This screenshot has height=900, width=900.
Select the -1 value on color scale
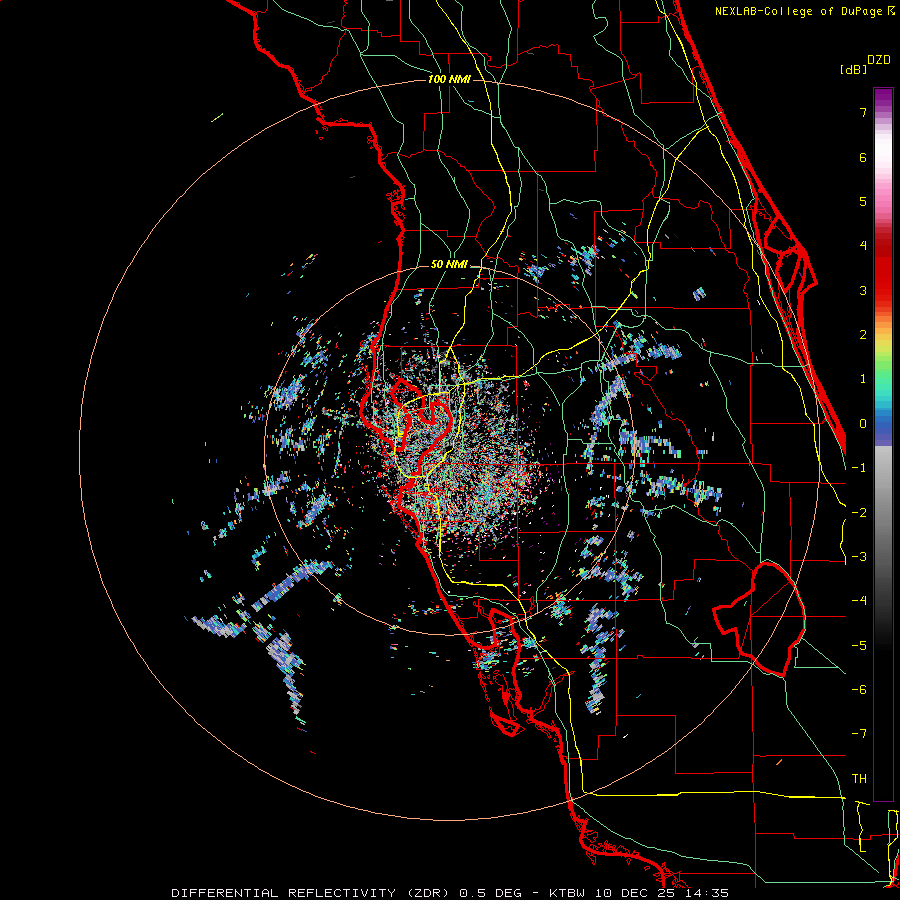point(859,468)
